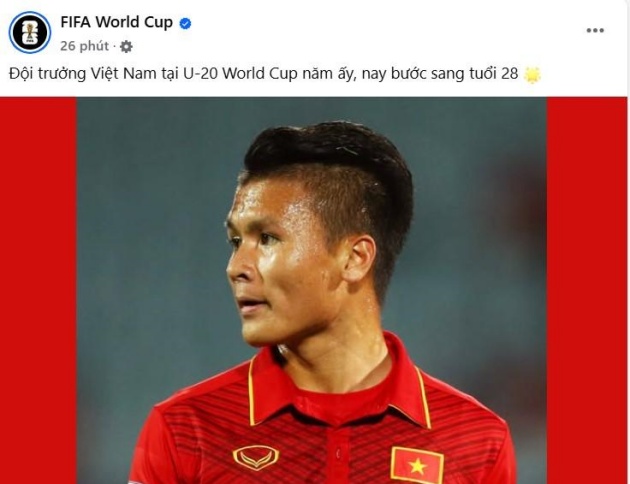630x484 pixels.
Task: Open the three-dot post options menu
Action: tap(595, 30)
